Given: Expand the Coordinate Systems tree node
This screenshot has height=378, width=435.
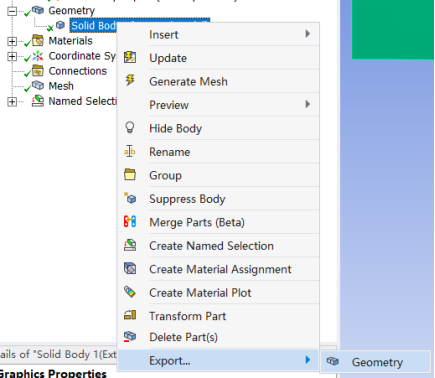Looking at the screenshot, I should [12, 56].
